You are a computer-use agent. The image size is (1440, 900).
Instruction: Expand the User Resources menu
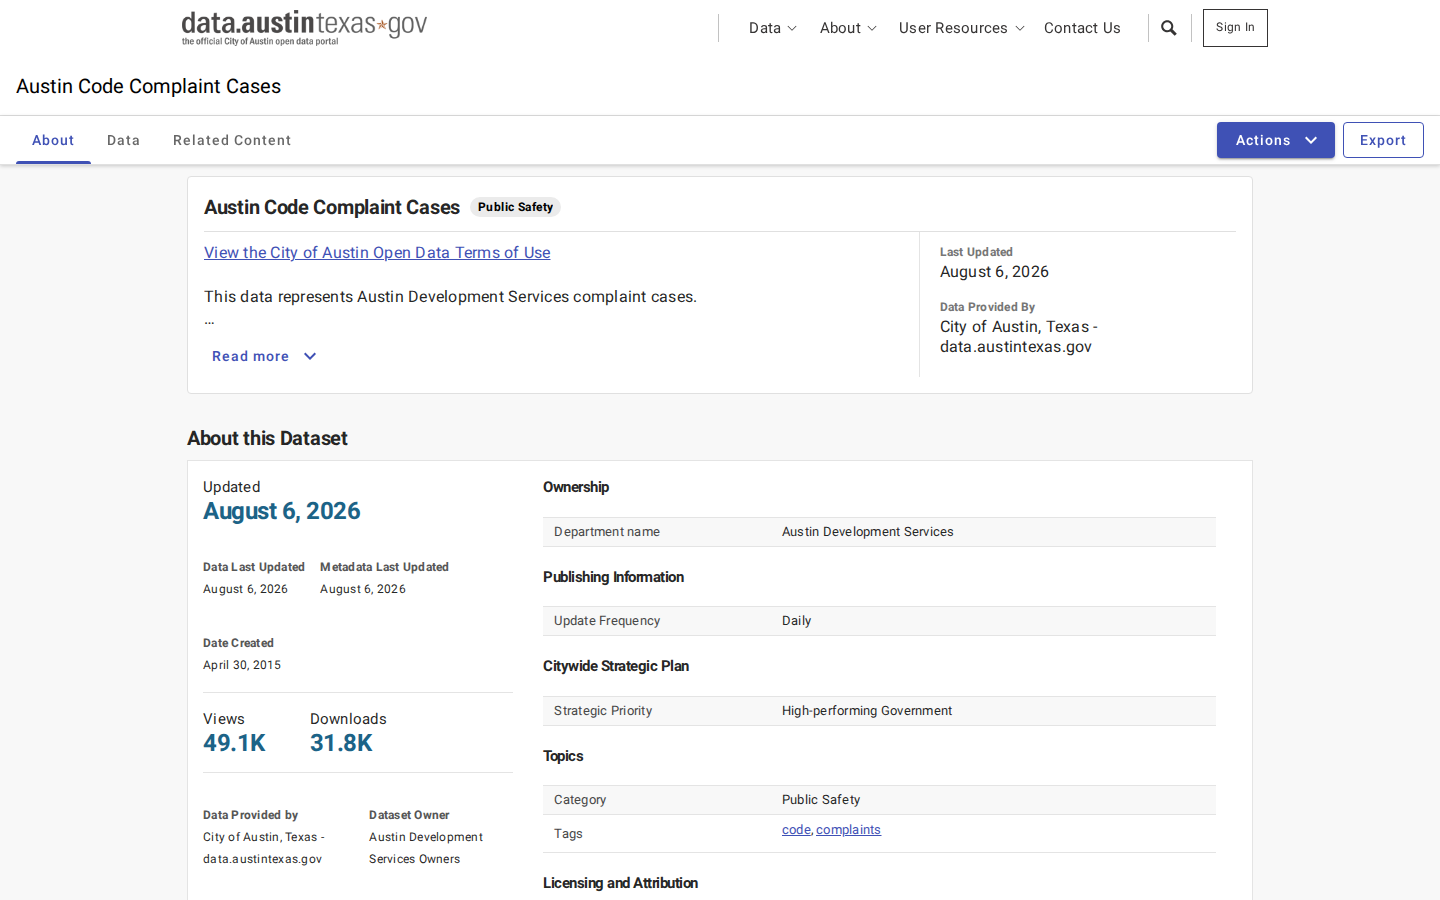(961, 28)
